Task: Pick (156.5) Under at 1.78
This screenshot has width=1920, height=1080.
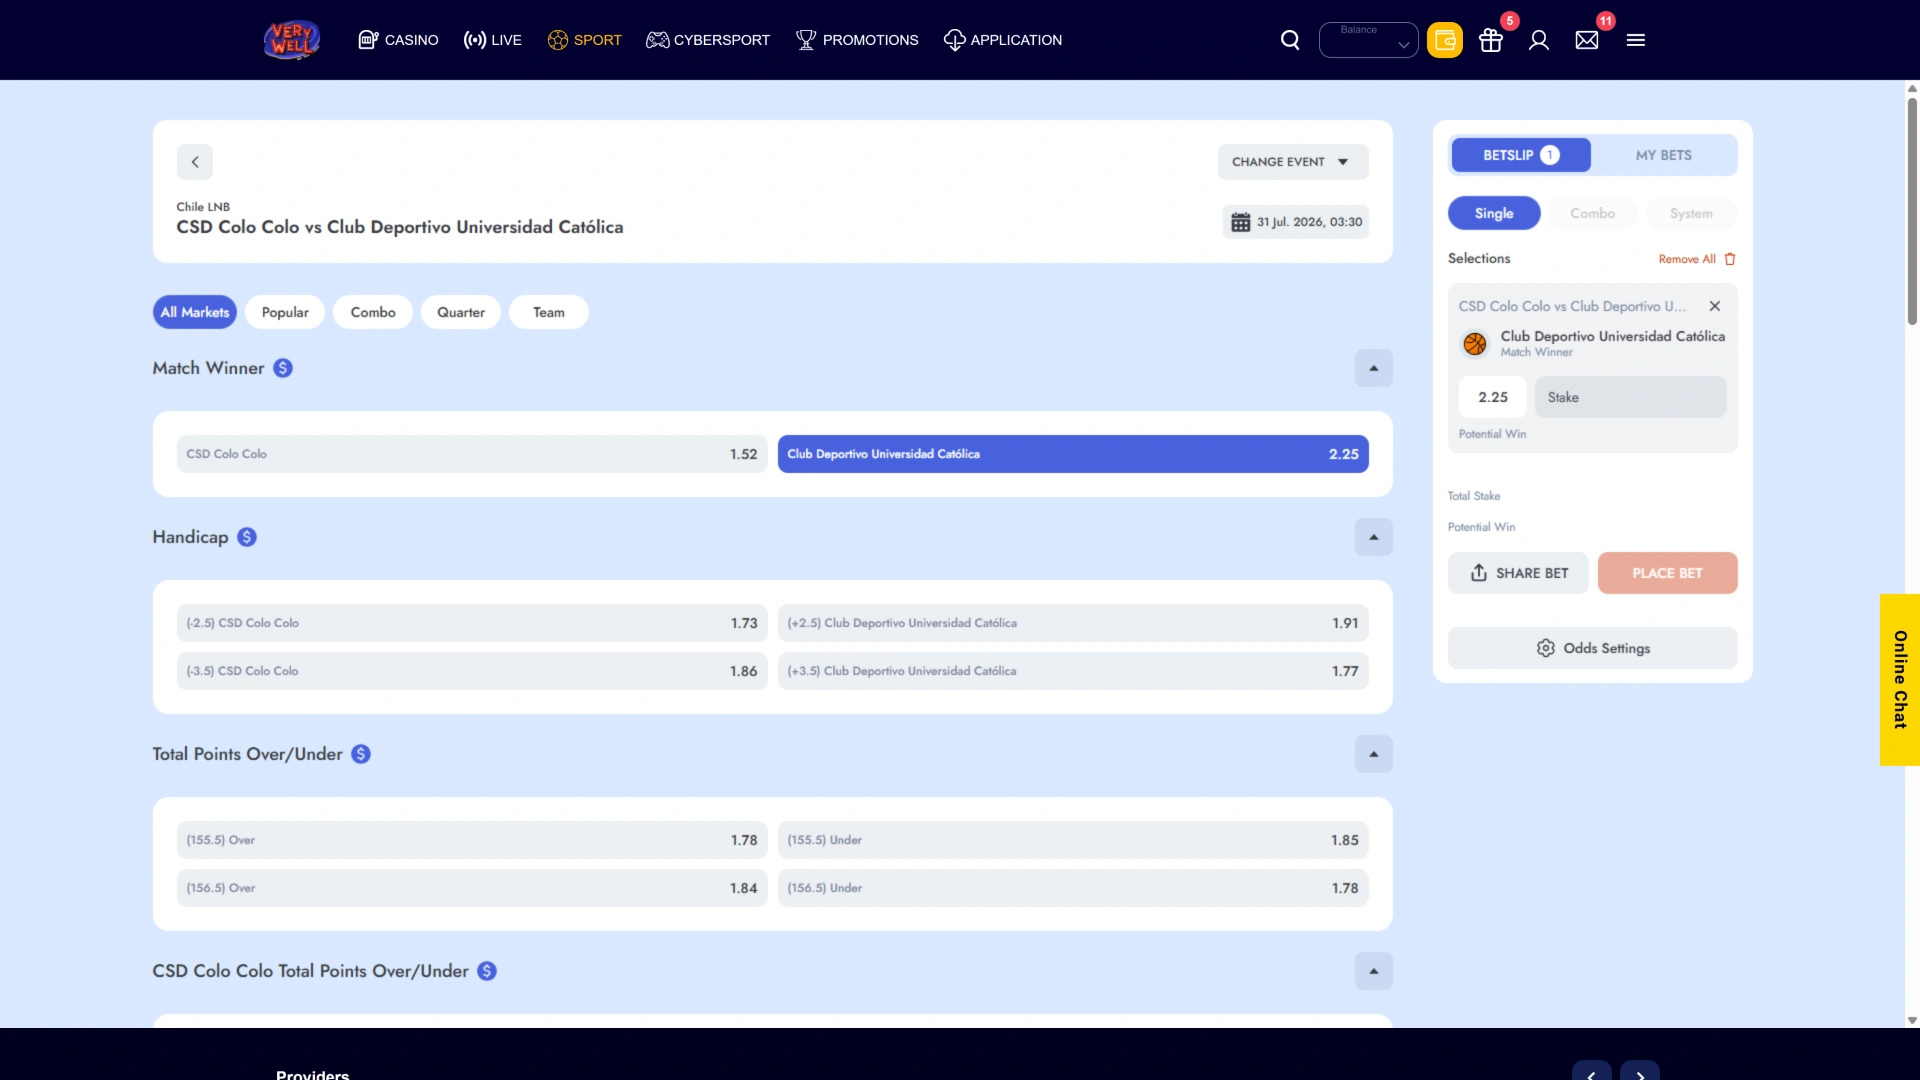Action: tap(1073, 888)
